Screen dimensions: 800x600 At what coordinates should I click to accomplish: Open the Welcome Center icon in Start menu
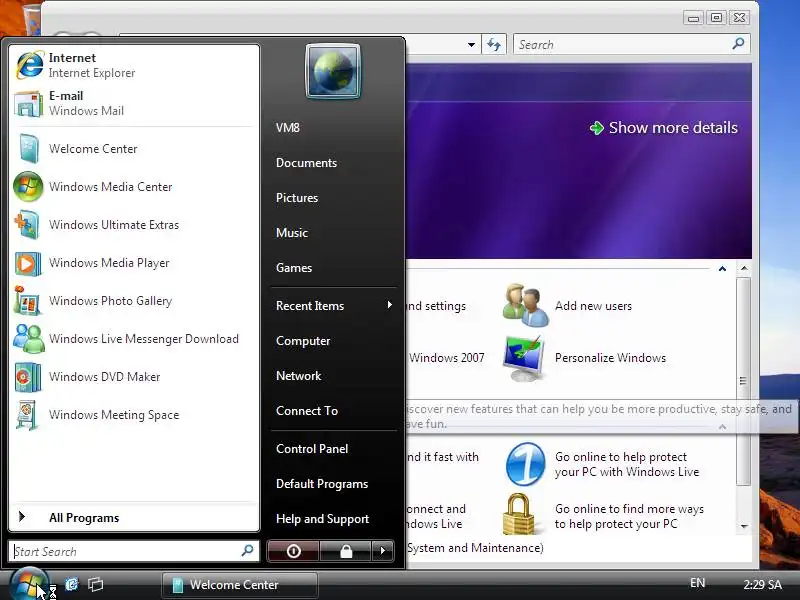coord(28,149)
